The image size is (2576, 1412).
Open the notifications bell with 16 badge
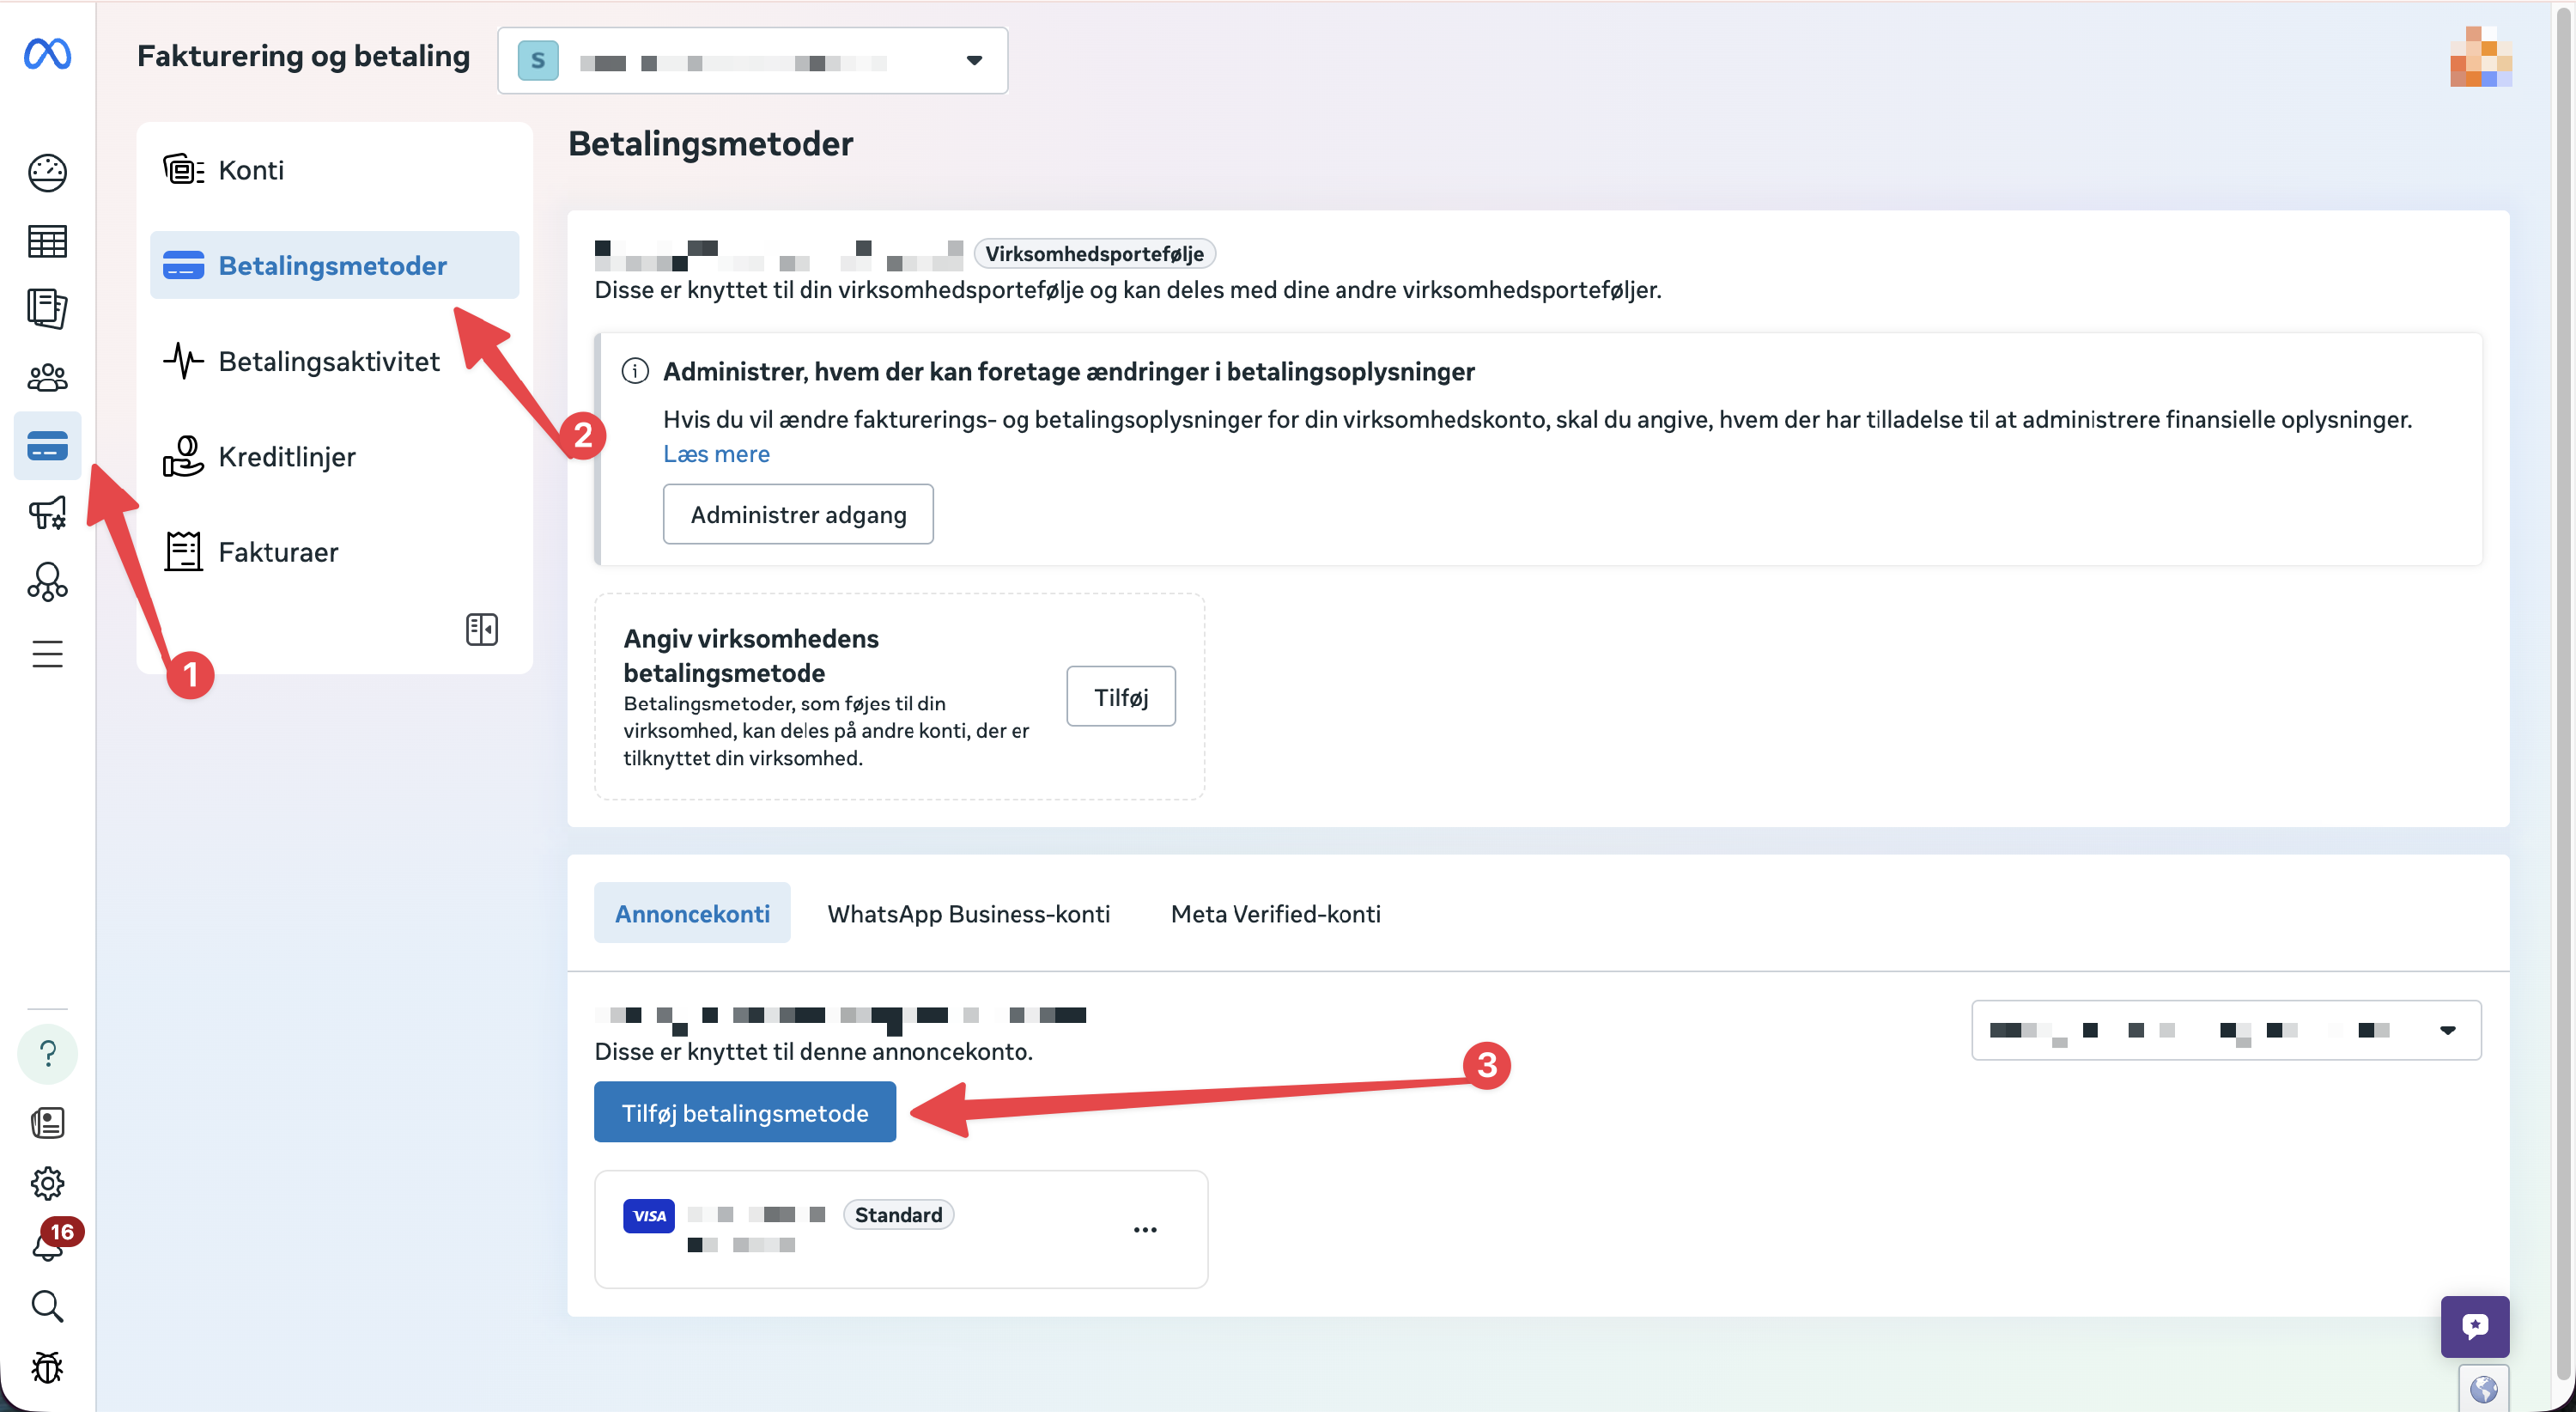click(47, 1245)
